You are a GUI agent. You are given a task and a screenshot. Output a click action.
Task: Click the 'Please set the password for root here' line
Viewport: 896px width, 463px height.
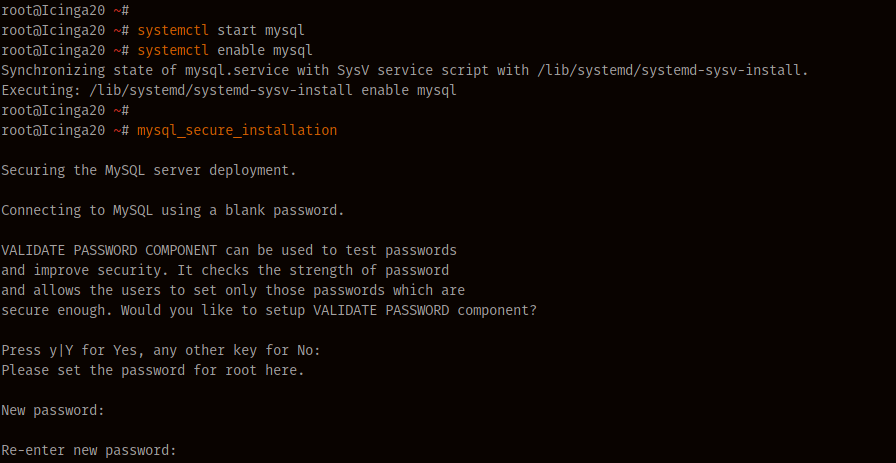pyautogui.click(x=153, y=370)
